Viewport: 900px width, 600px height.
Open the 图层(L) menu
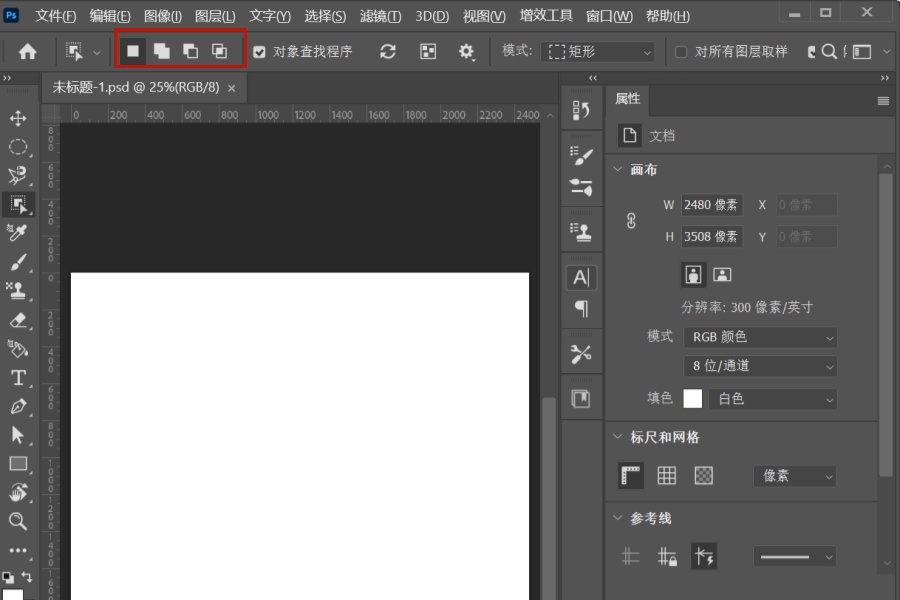[x=215, y=16]
